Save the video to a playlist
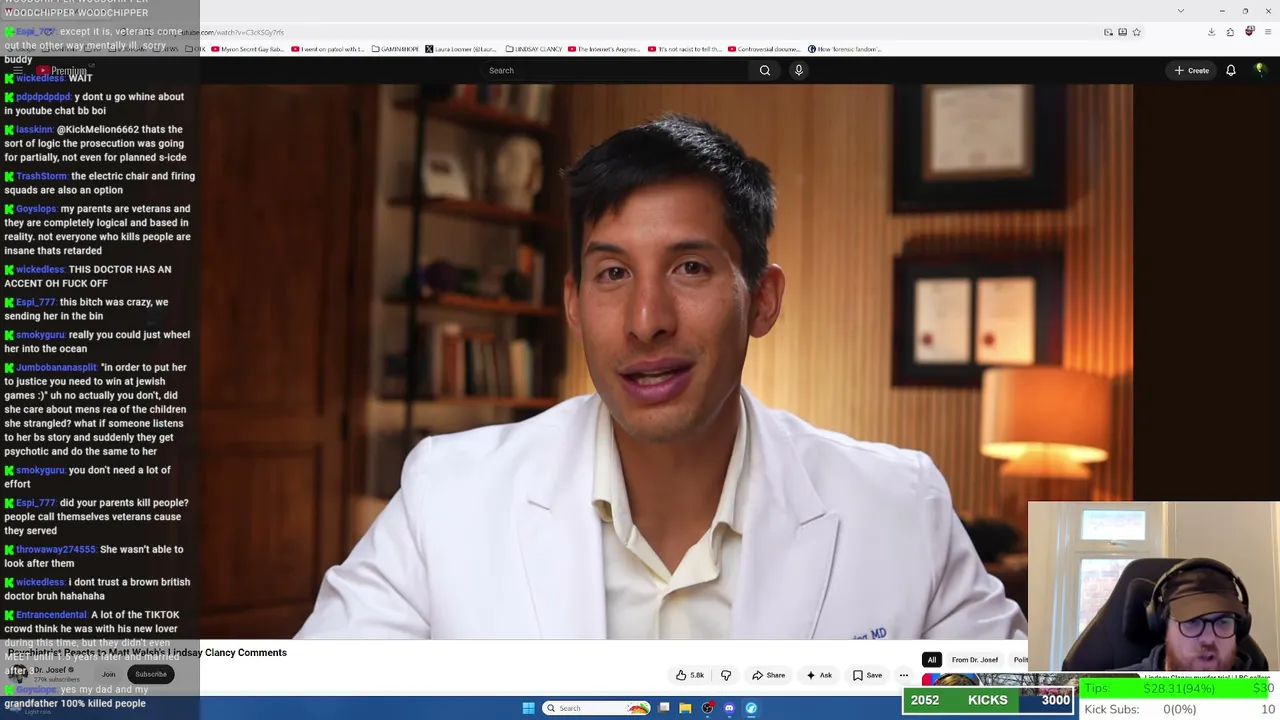This screenshot has width=1280, height=720. (867, 675)
